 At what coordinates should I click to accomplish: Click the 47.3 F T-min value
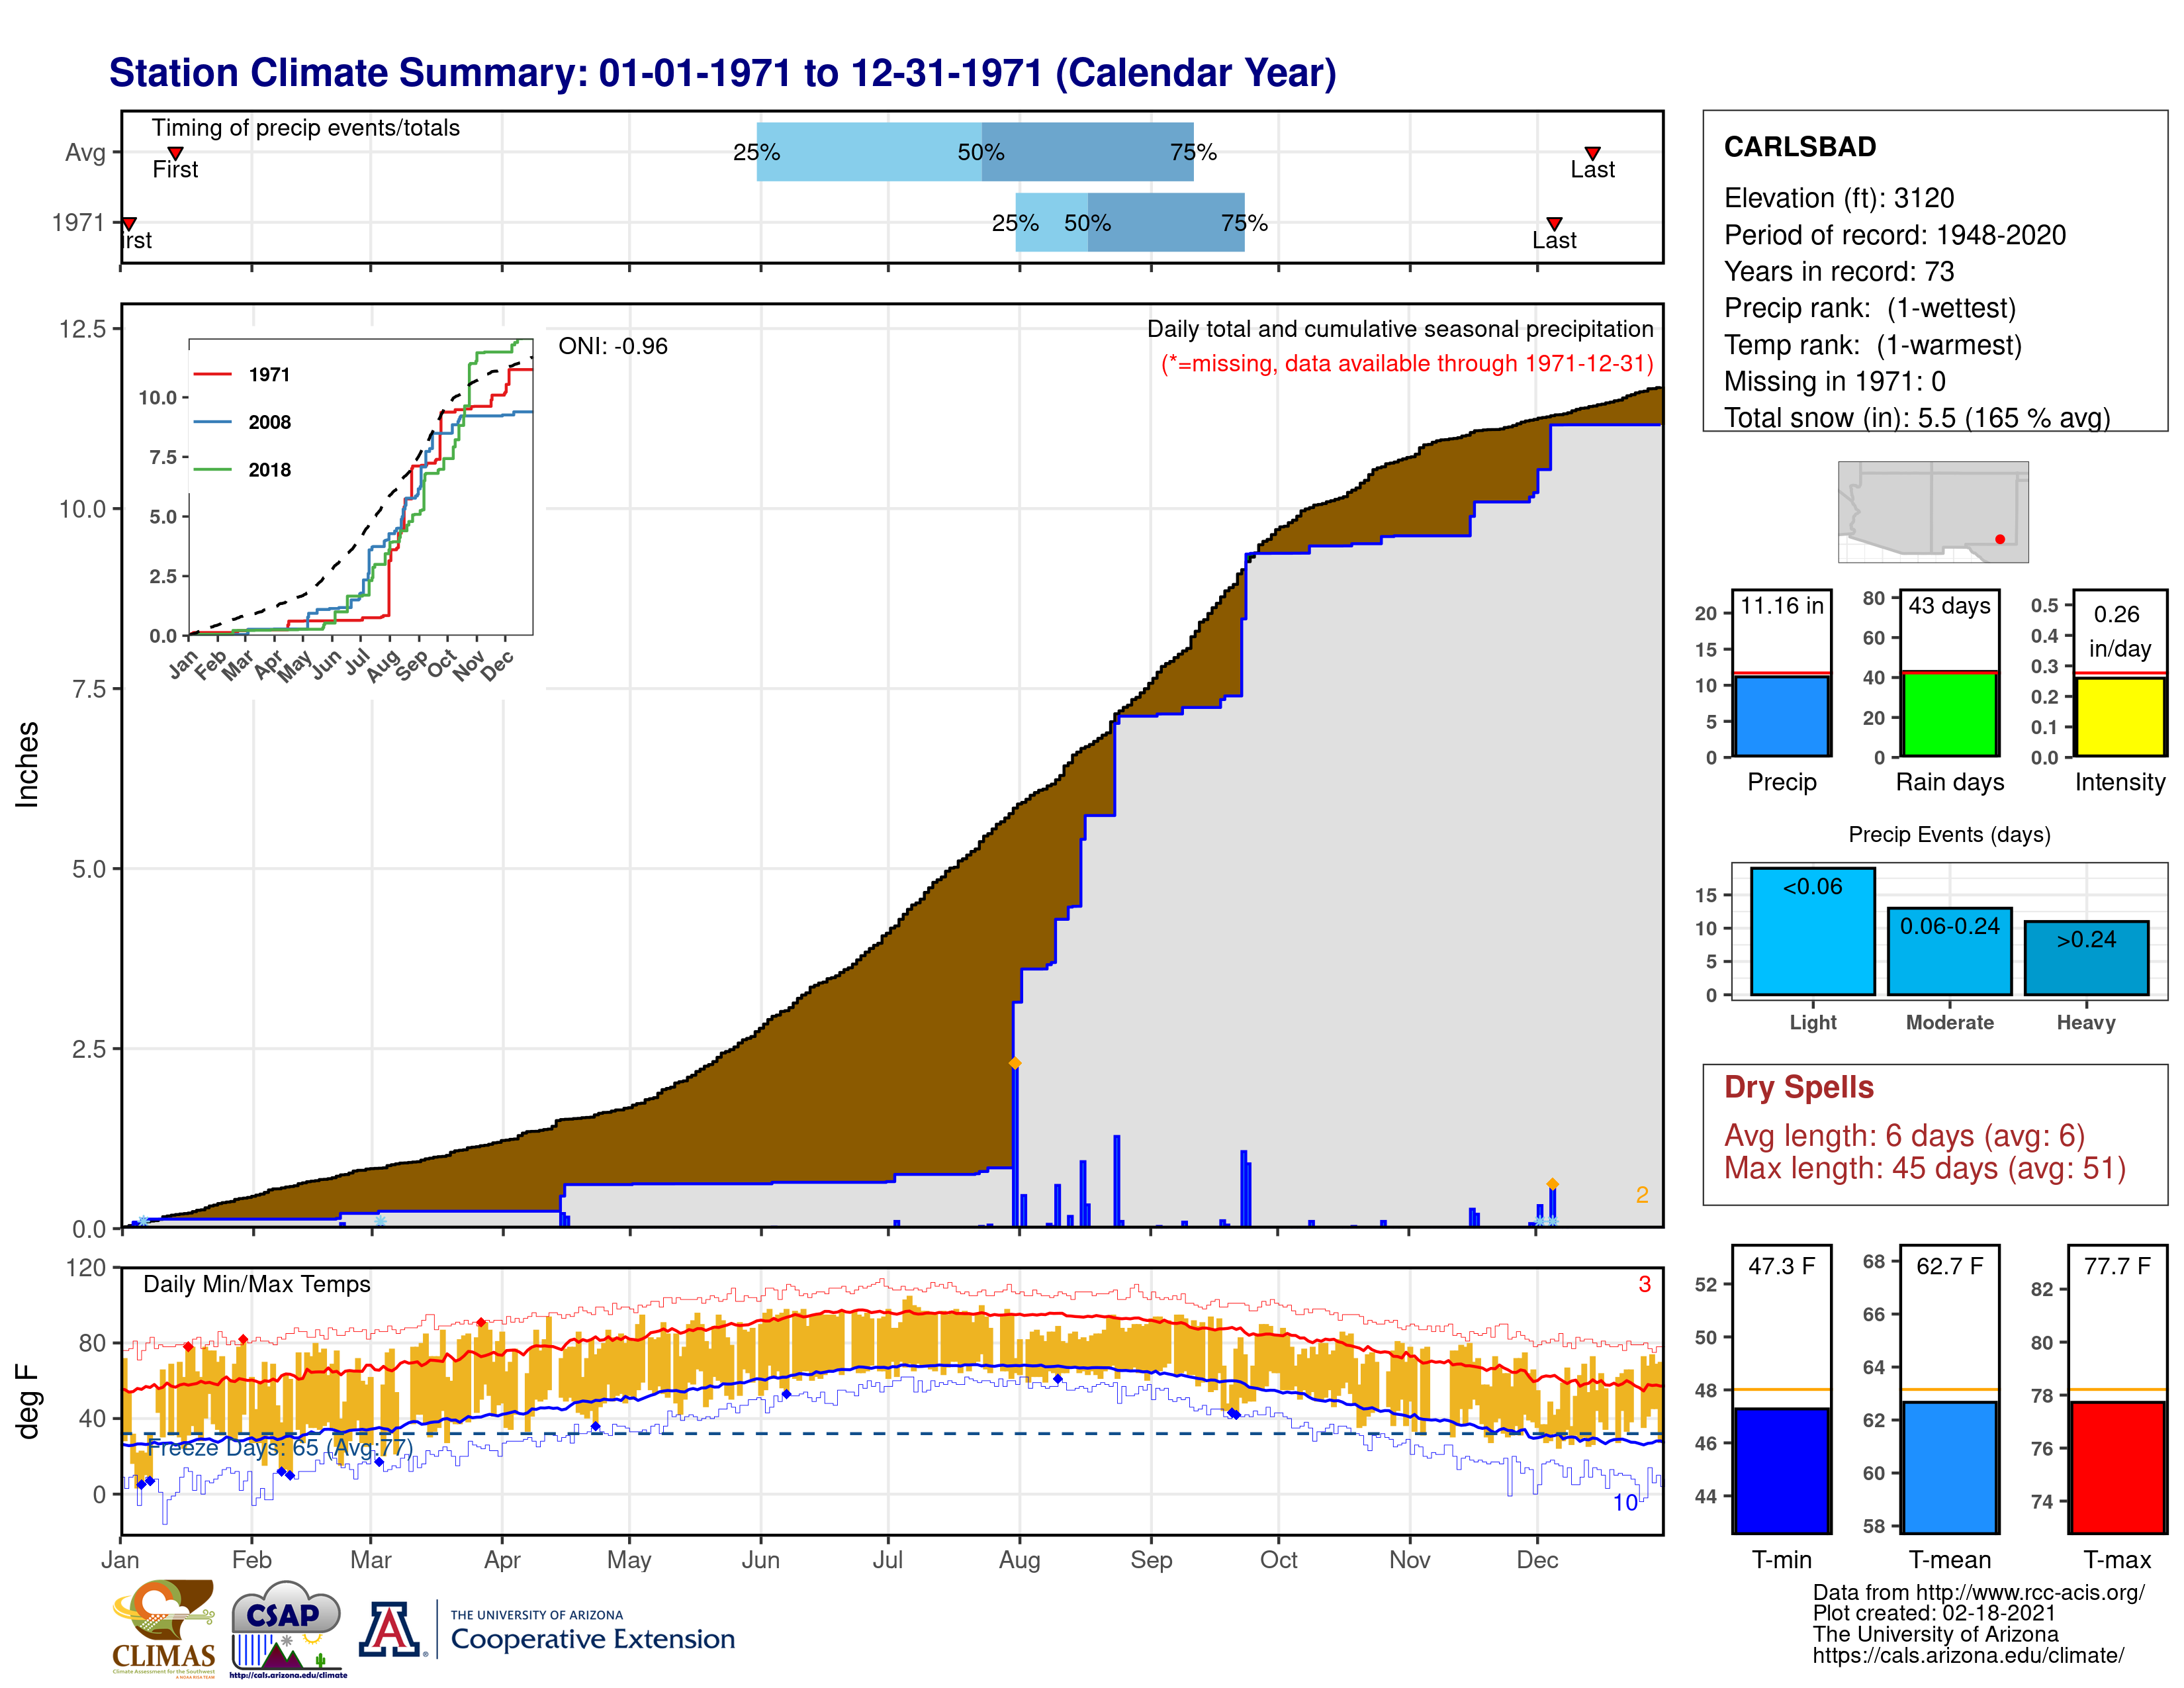tap(1782, 1266)
